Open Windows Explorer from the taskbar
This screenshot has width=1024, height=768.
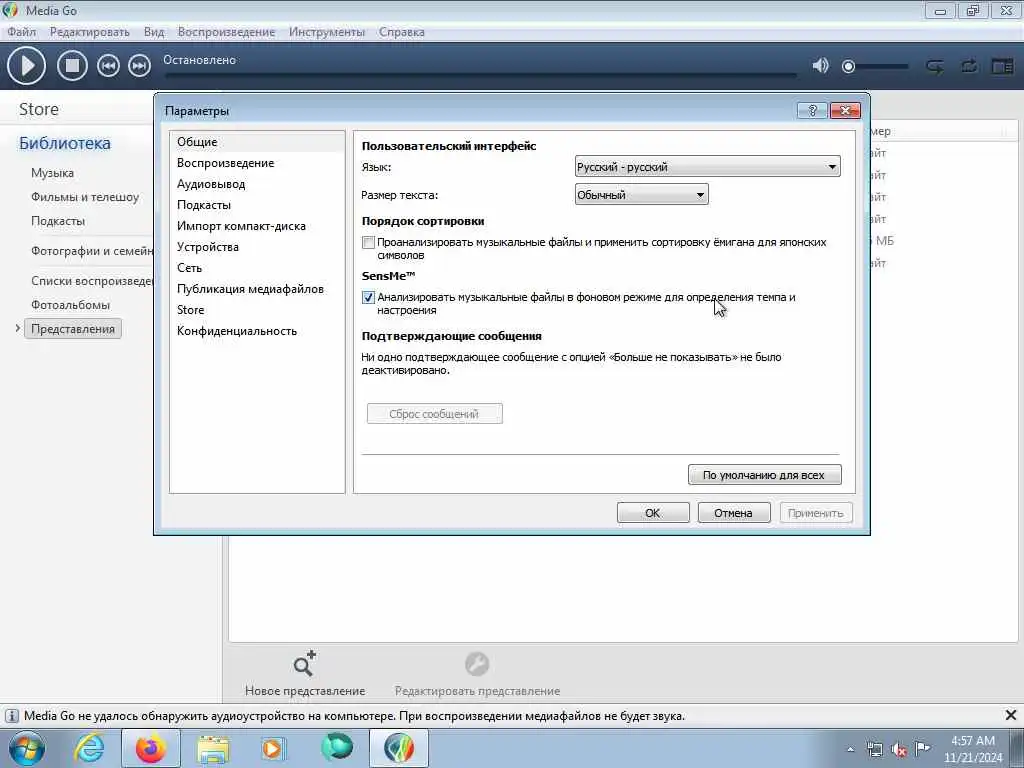(x=213, y=748)
